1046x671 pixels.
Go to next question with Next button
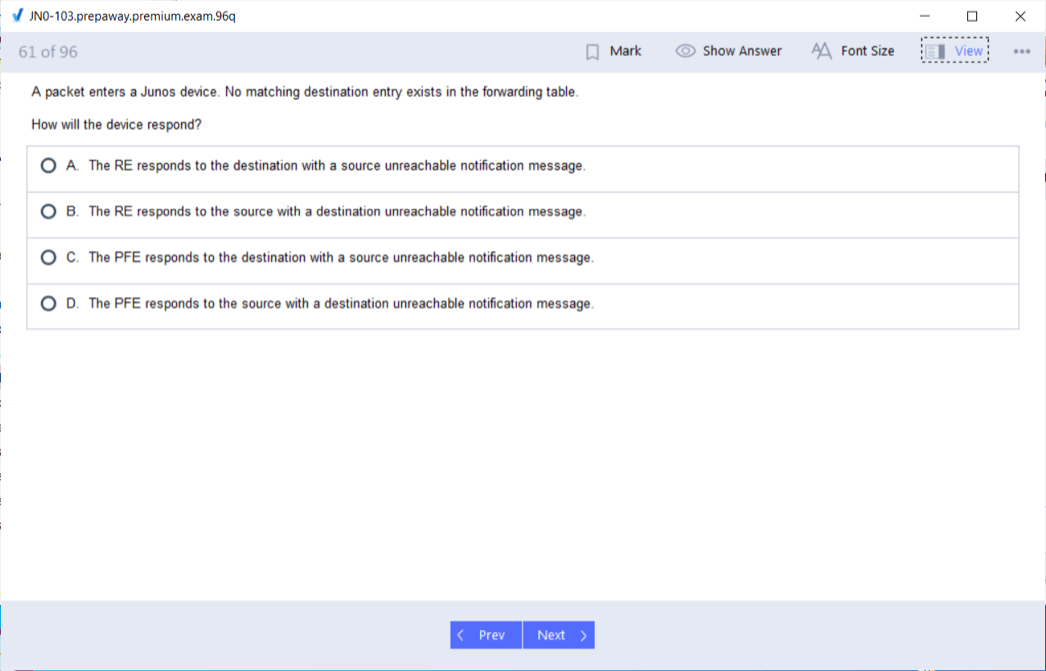(x=559, y=635)
